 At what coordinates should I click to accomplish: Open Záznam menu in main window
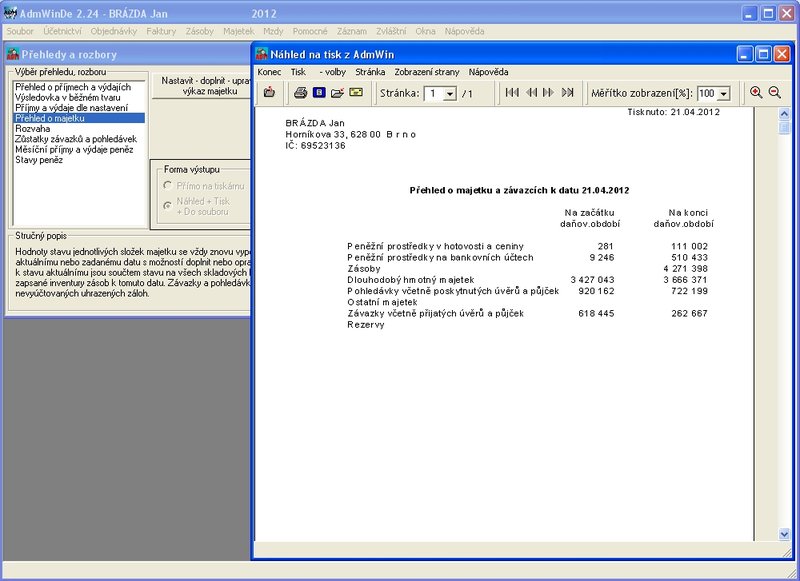[352, 31]
